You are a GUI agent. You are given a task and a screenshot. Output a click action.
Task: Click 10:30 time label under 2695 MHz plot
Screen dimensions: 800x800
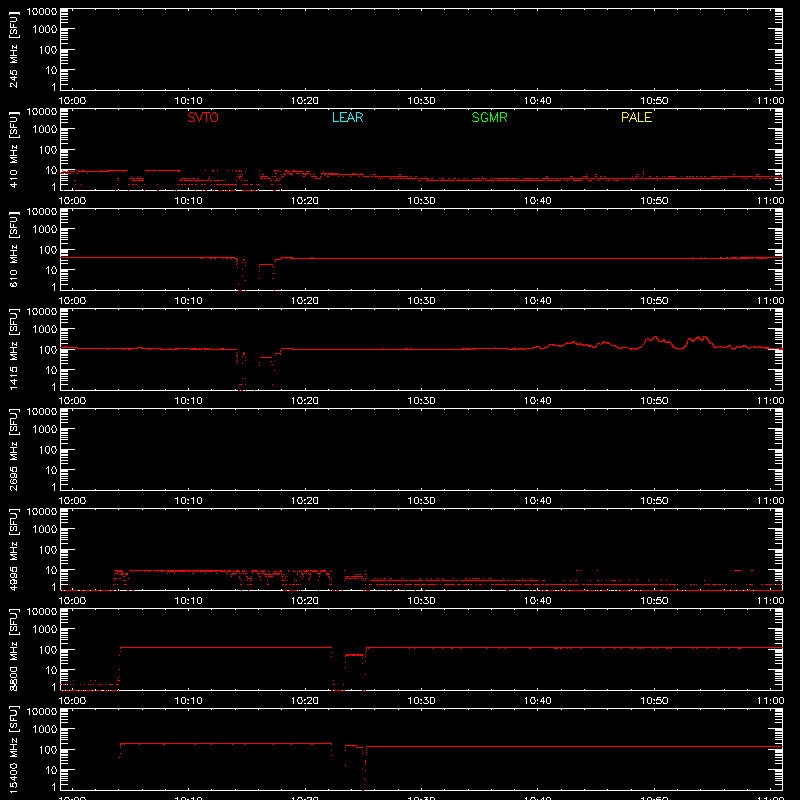click(x=421, y=501)
